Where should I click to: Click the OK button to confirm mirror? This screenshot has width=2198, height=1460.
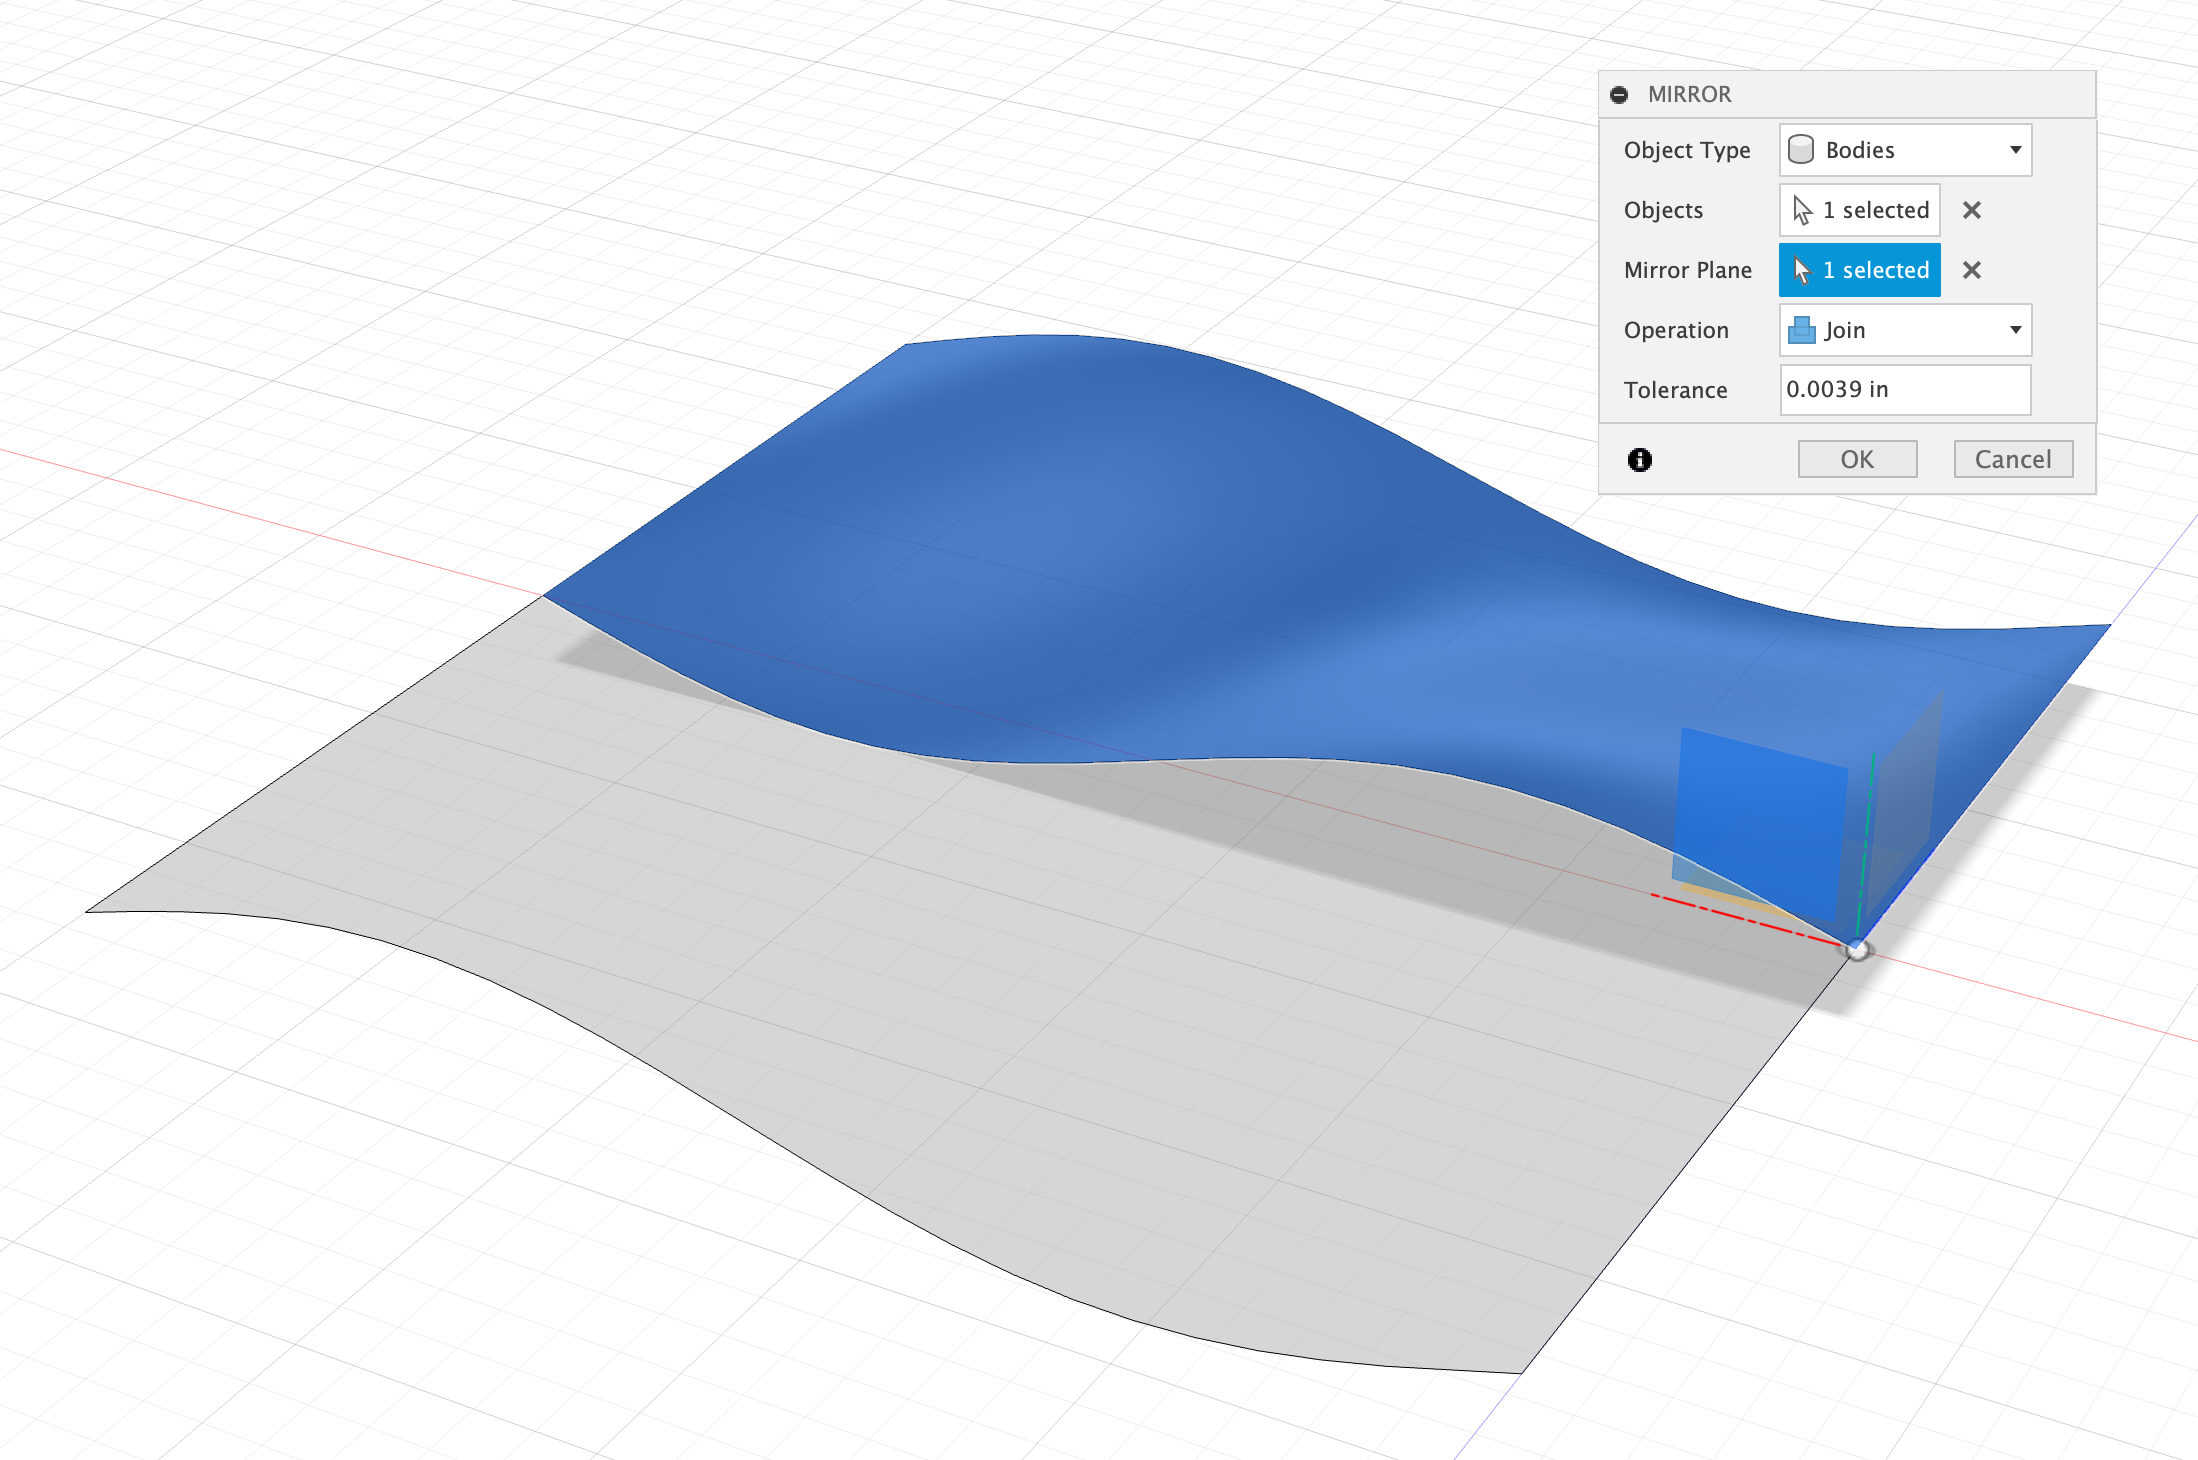(x=1859, y=460)
